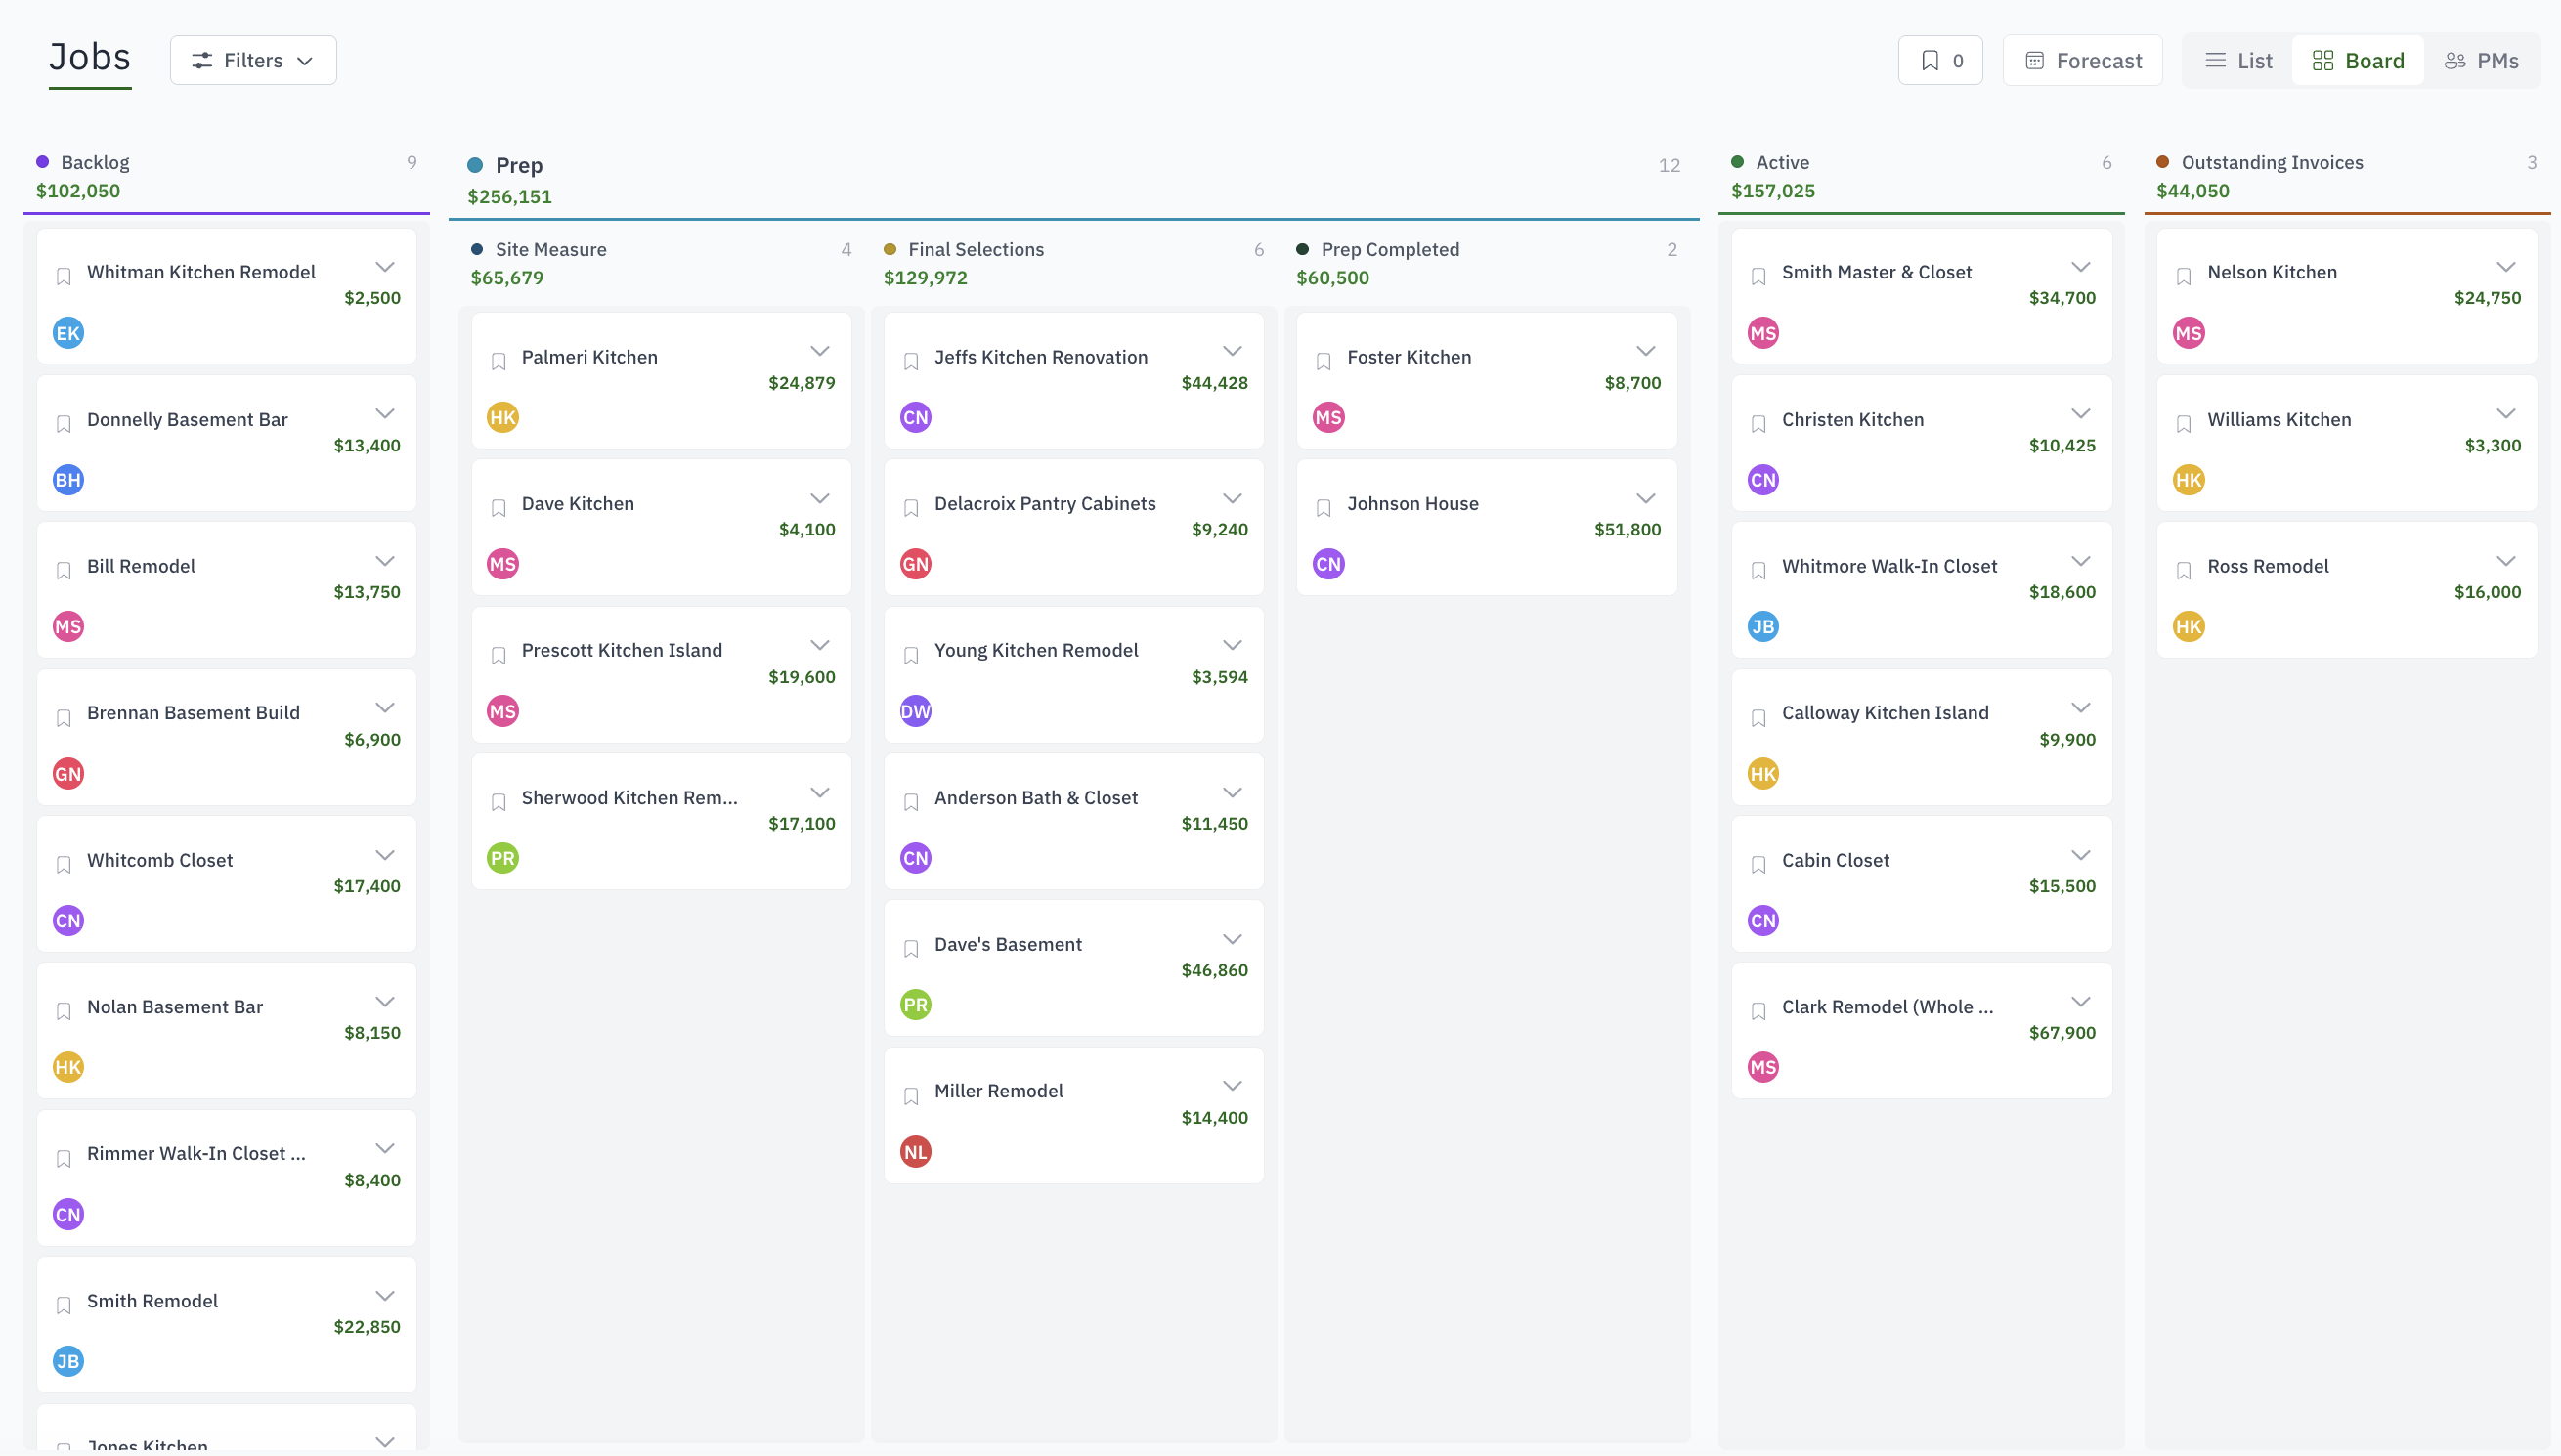Screen dimensions: 2561x1456
Task: Click the CN avatar on Johnson House
Action: [x=1329, y=564]
